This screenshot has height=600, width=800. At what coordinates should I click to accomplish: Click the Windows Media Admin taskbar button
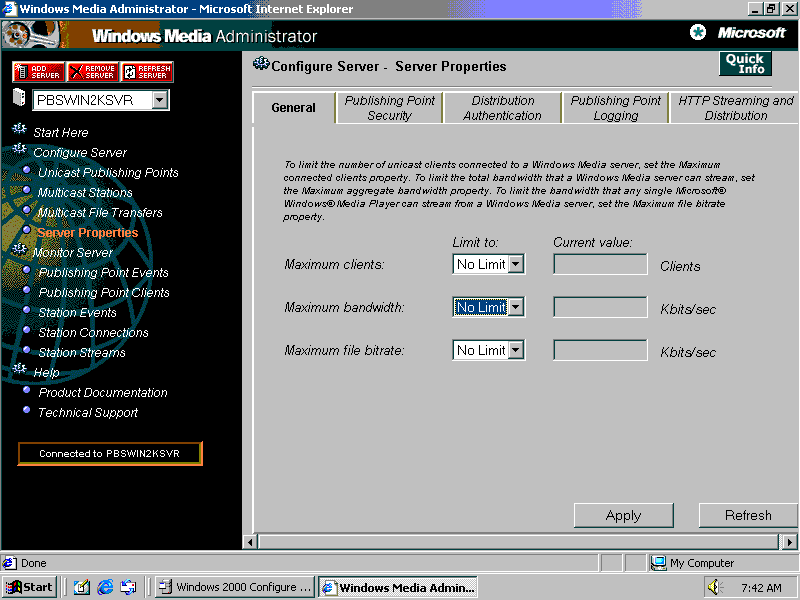pyautogui.click(x=398, y=587)
